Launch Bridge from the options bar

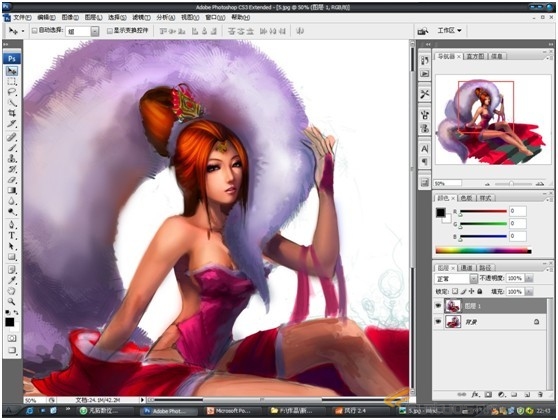423,31
